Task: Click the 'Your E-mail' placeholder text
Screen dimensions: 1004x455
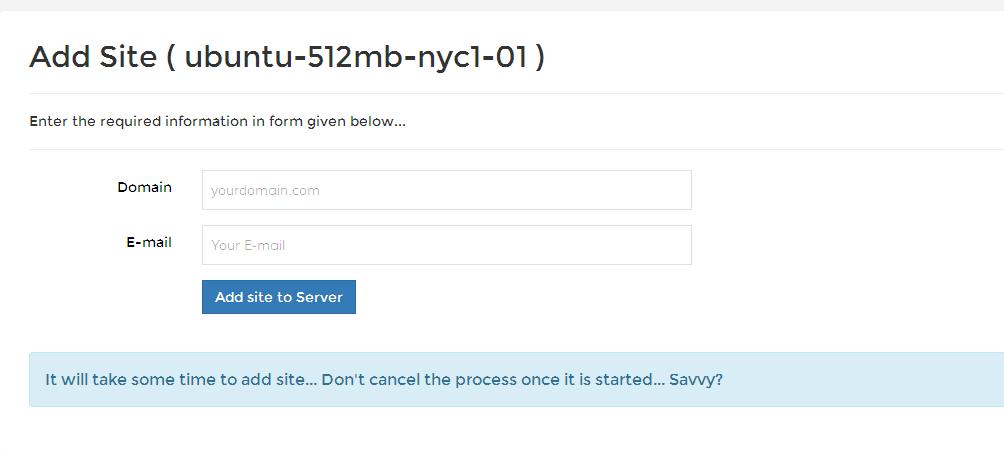Action: pyautogui.click(x=248, y=246)
